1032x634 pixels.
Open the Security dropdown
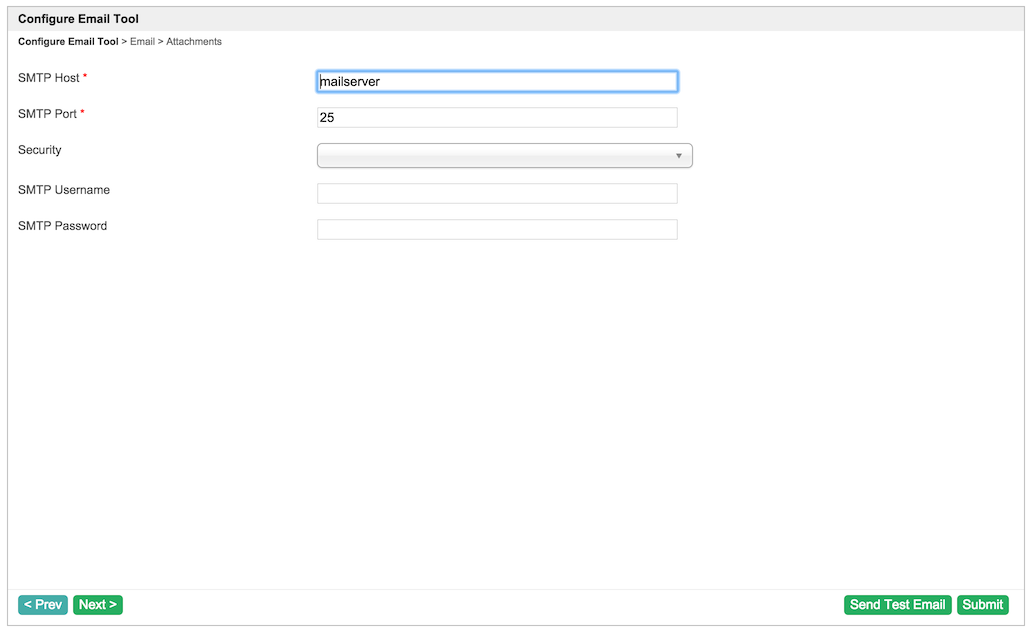tap(497, 155)
